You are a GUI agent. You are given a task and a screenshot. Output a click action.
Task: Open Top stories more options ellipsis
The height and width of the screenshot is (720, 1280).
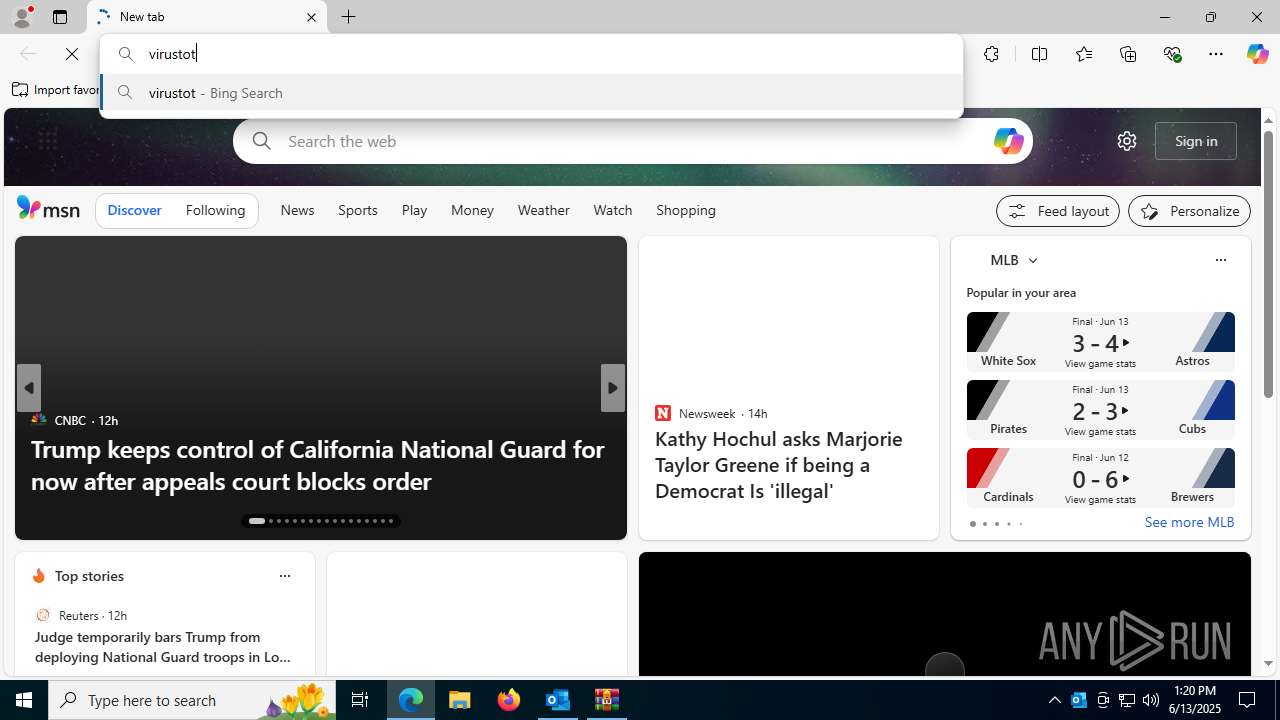284,576
